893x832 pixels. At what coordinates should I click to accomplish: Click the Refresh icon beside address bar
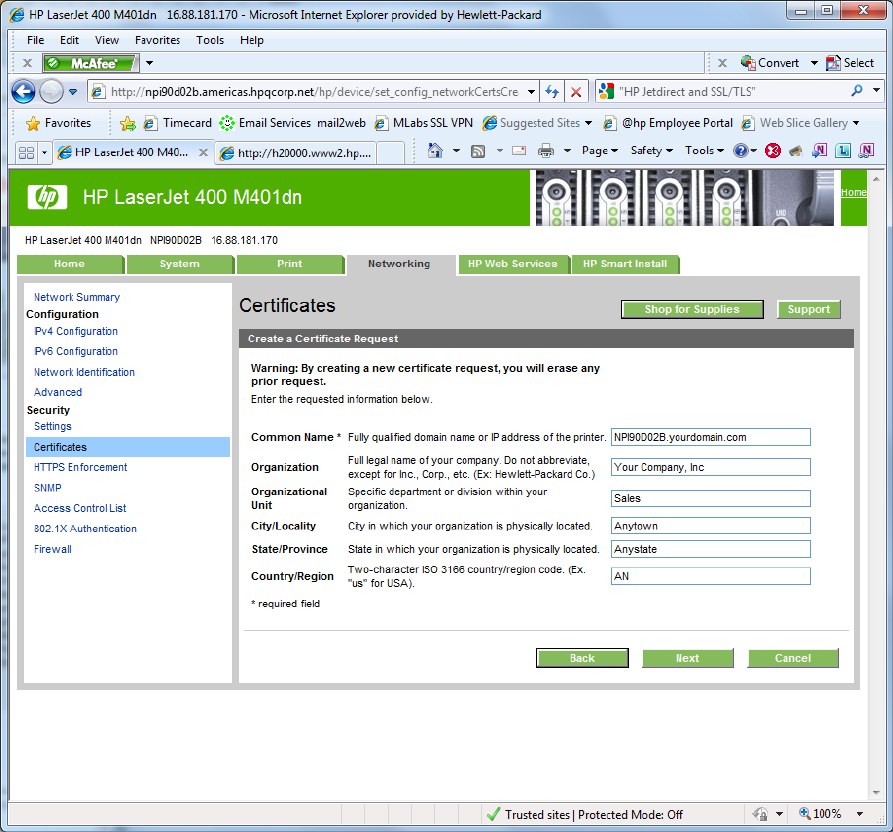552,92
